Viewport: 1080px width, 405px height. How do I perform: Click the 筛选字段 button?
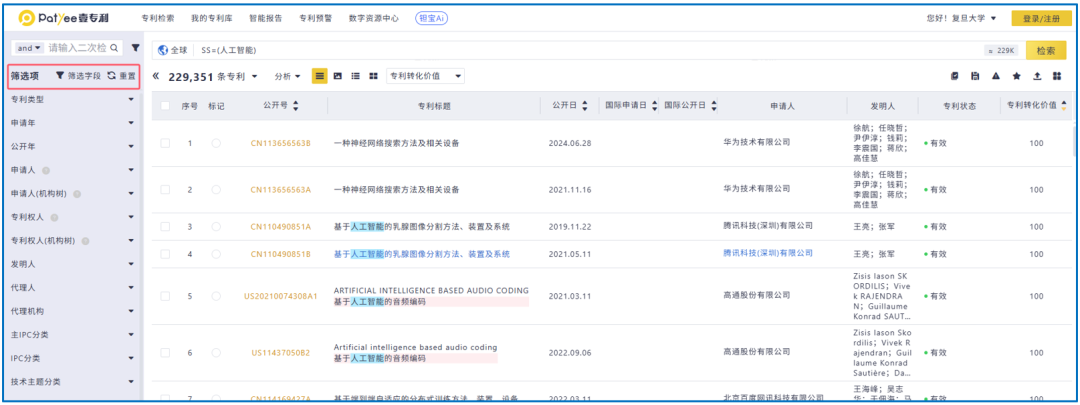coord(79,76)
